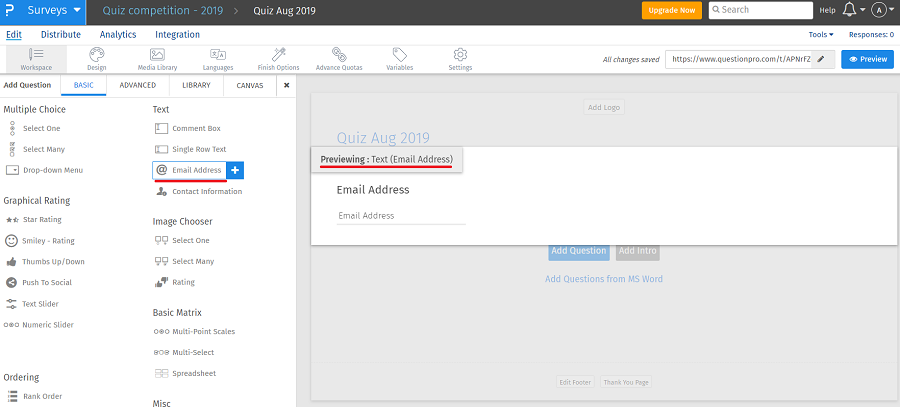Click the Edit Footer button
The width and height of the screenshot is (900, 407).
click(x=575, y=382)
